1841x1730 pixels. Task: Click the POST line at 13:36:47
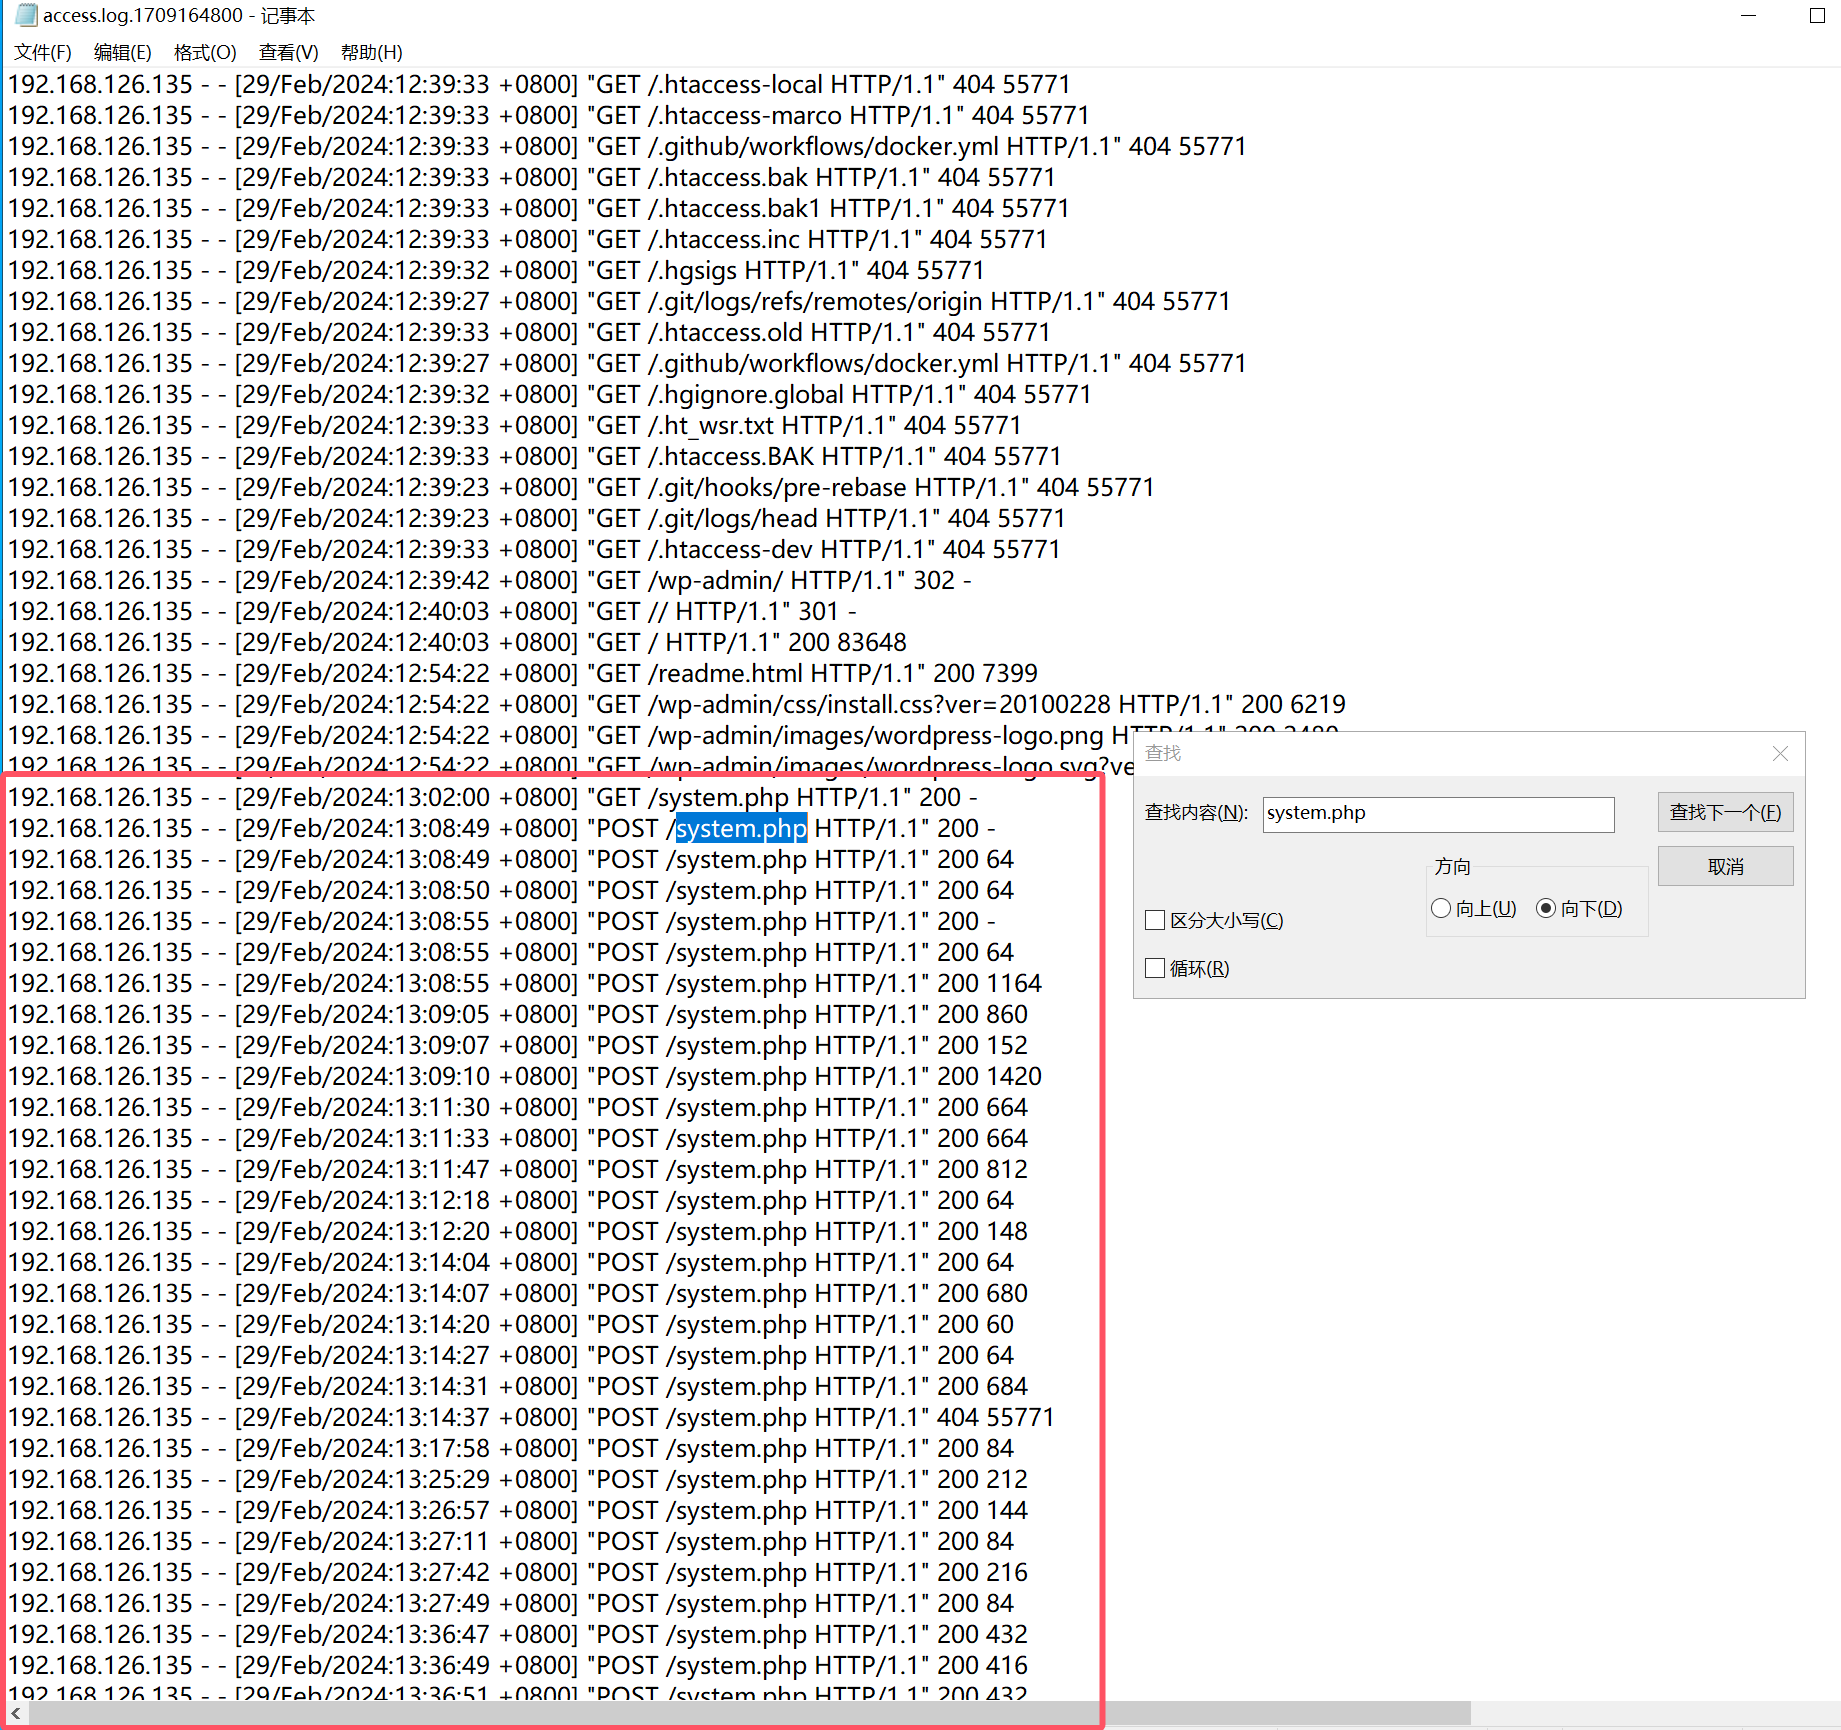(x=518, y=1635)
